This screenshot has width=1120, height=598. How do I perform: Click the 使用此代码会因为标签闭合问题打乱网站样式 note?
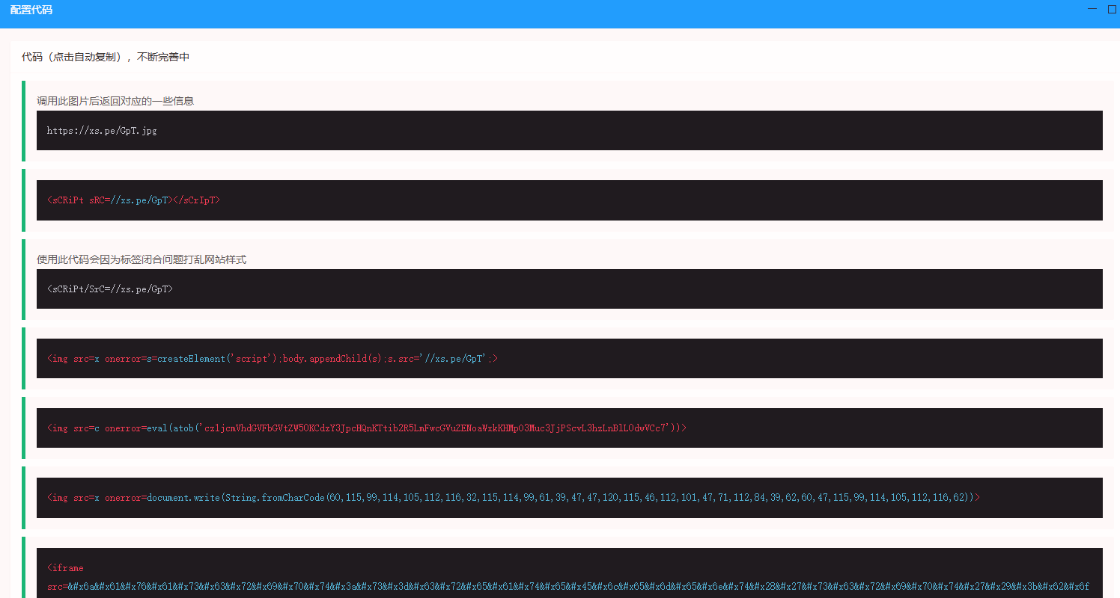pyautogui.click(x=141, y=259)
